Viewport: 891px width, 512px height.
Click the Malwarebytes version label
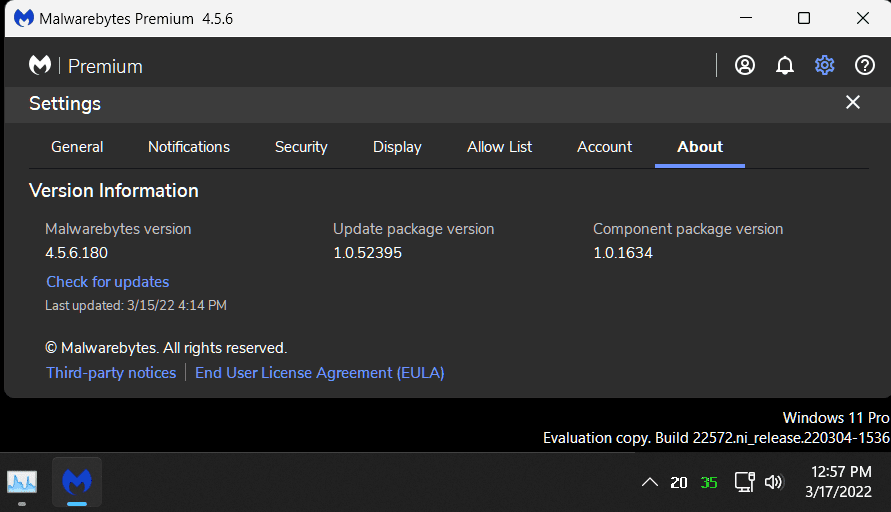point(118,229)
